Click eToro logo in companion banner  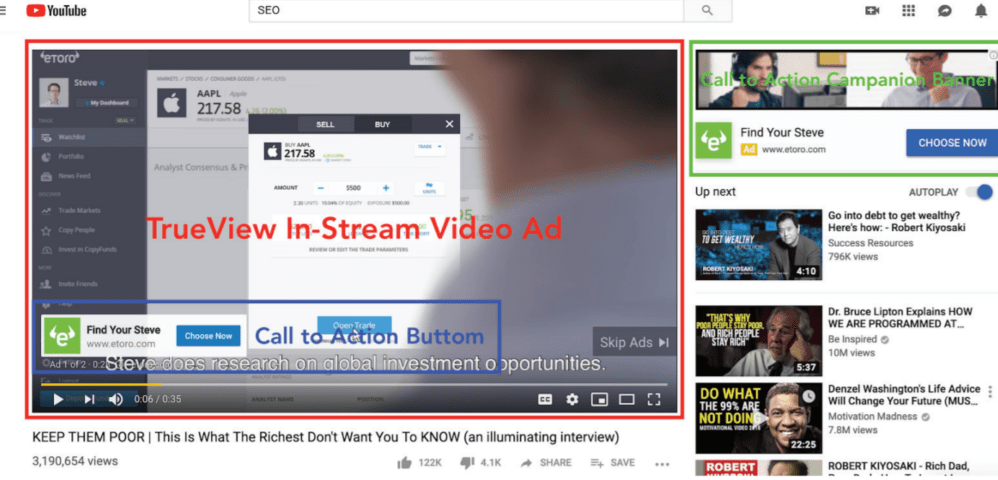(713, 141)
